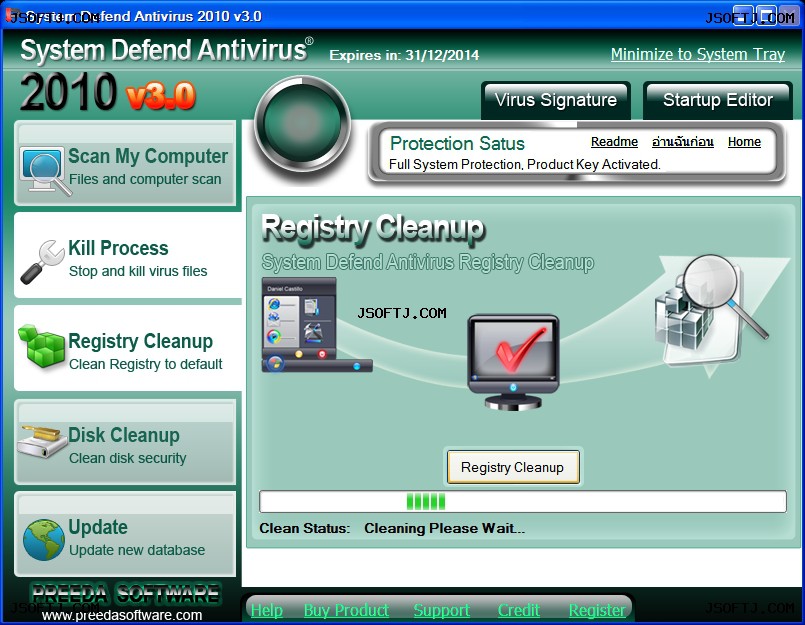
Task: Click the 'Registry Cleanup' panel heading
Action: [x=373, y=228]
